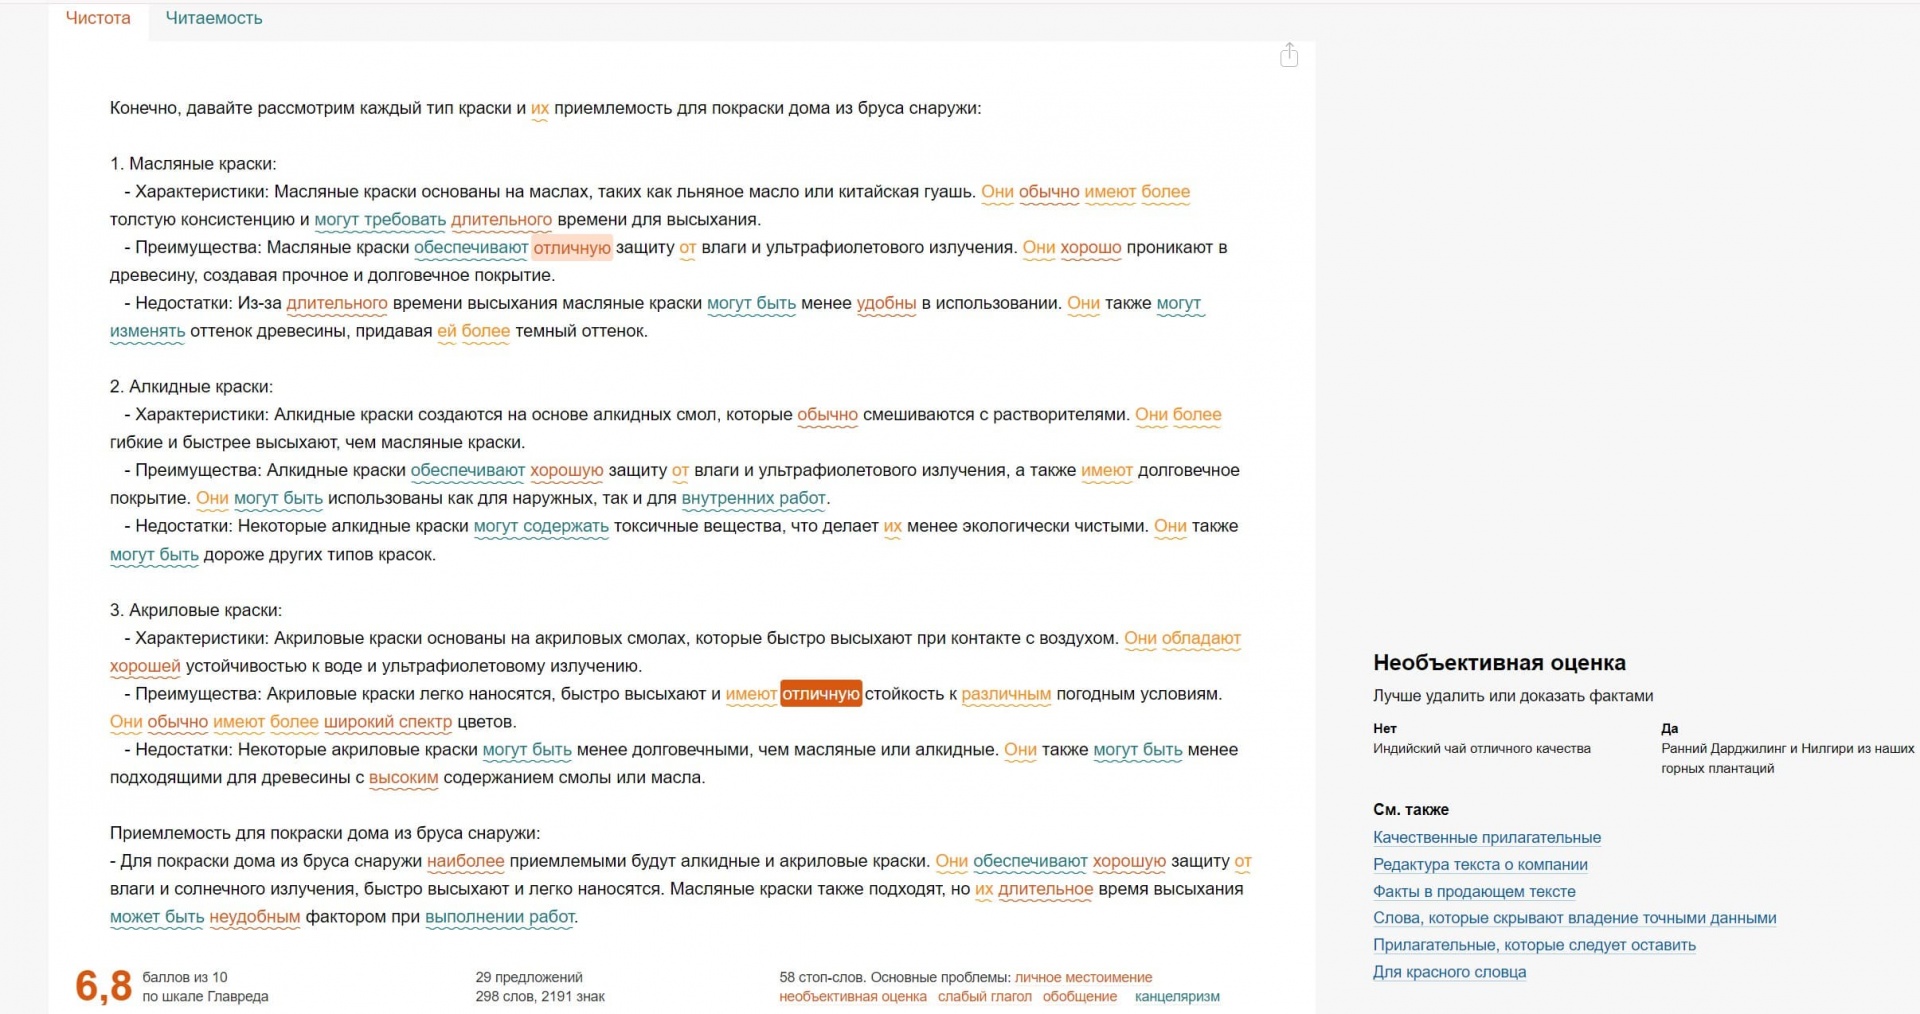Click underlined phrase широкий спектр
Viewport: 1920px width, 1014px height.
(388, 722)
